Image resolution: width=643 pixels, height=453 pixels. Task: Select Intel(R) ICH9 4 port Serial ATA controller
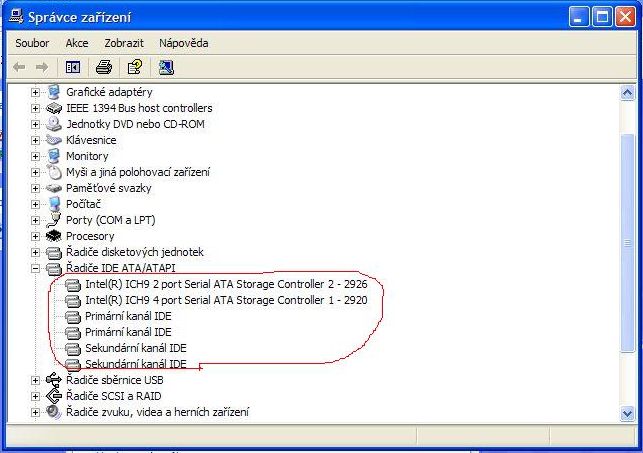click(226, 300)
